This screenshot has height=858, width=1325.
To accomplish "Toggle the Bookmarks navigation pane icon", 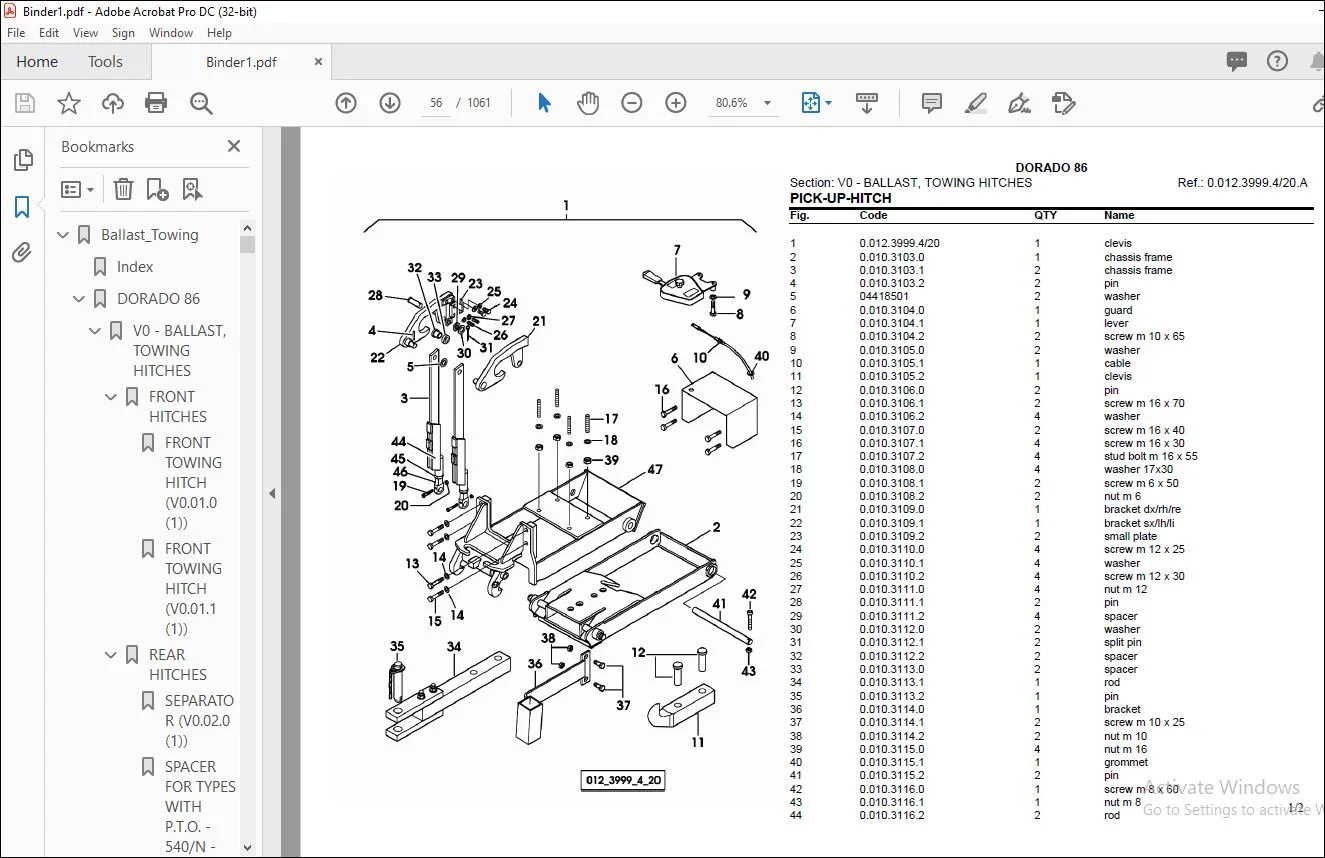I will coord(22,207).
